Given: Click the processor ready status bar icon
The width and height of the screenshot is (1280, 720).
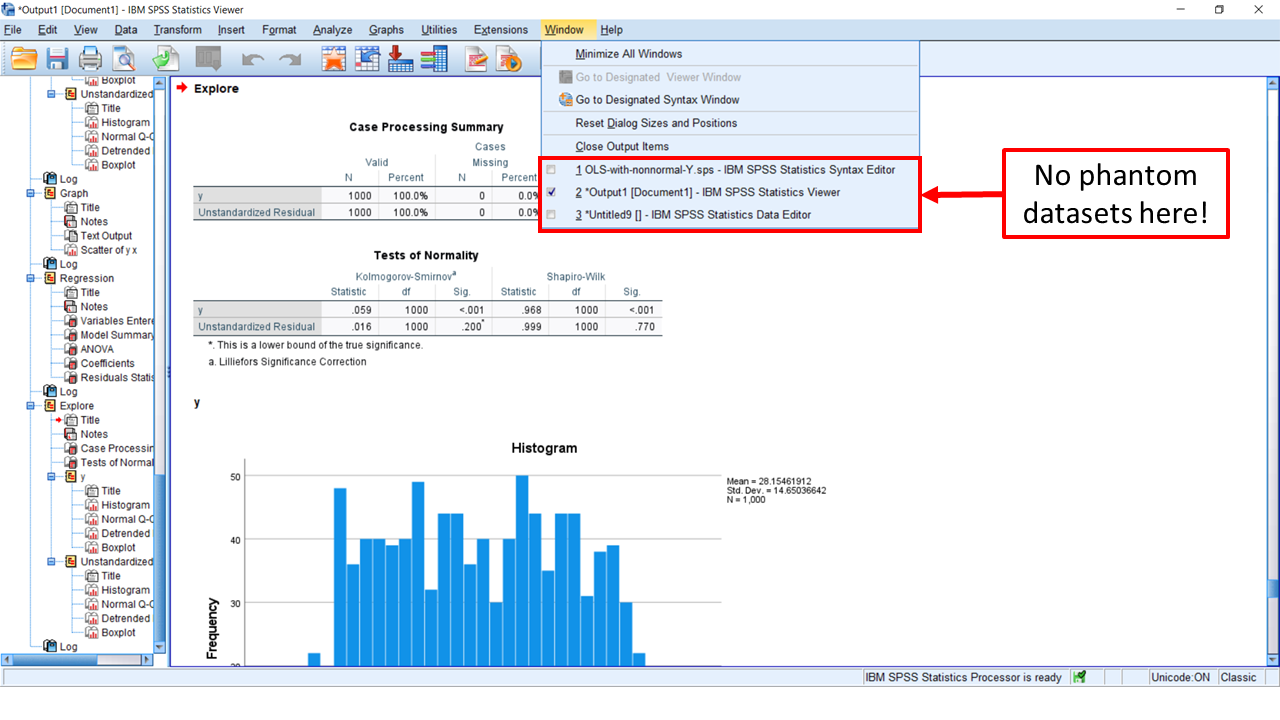Looking at the screenshot, I should pyautogui.click(x=1079, y=677).
